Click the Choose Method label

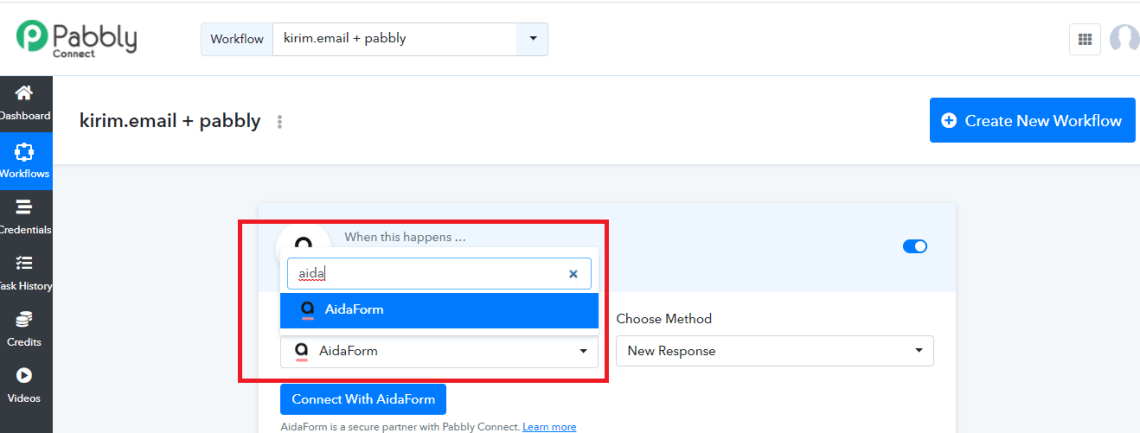(x=664, y=318)
